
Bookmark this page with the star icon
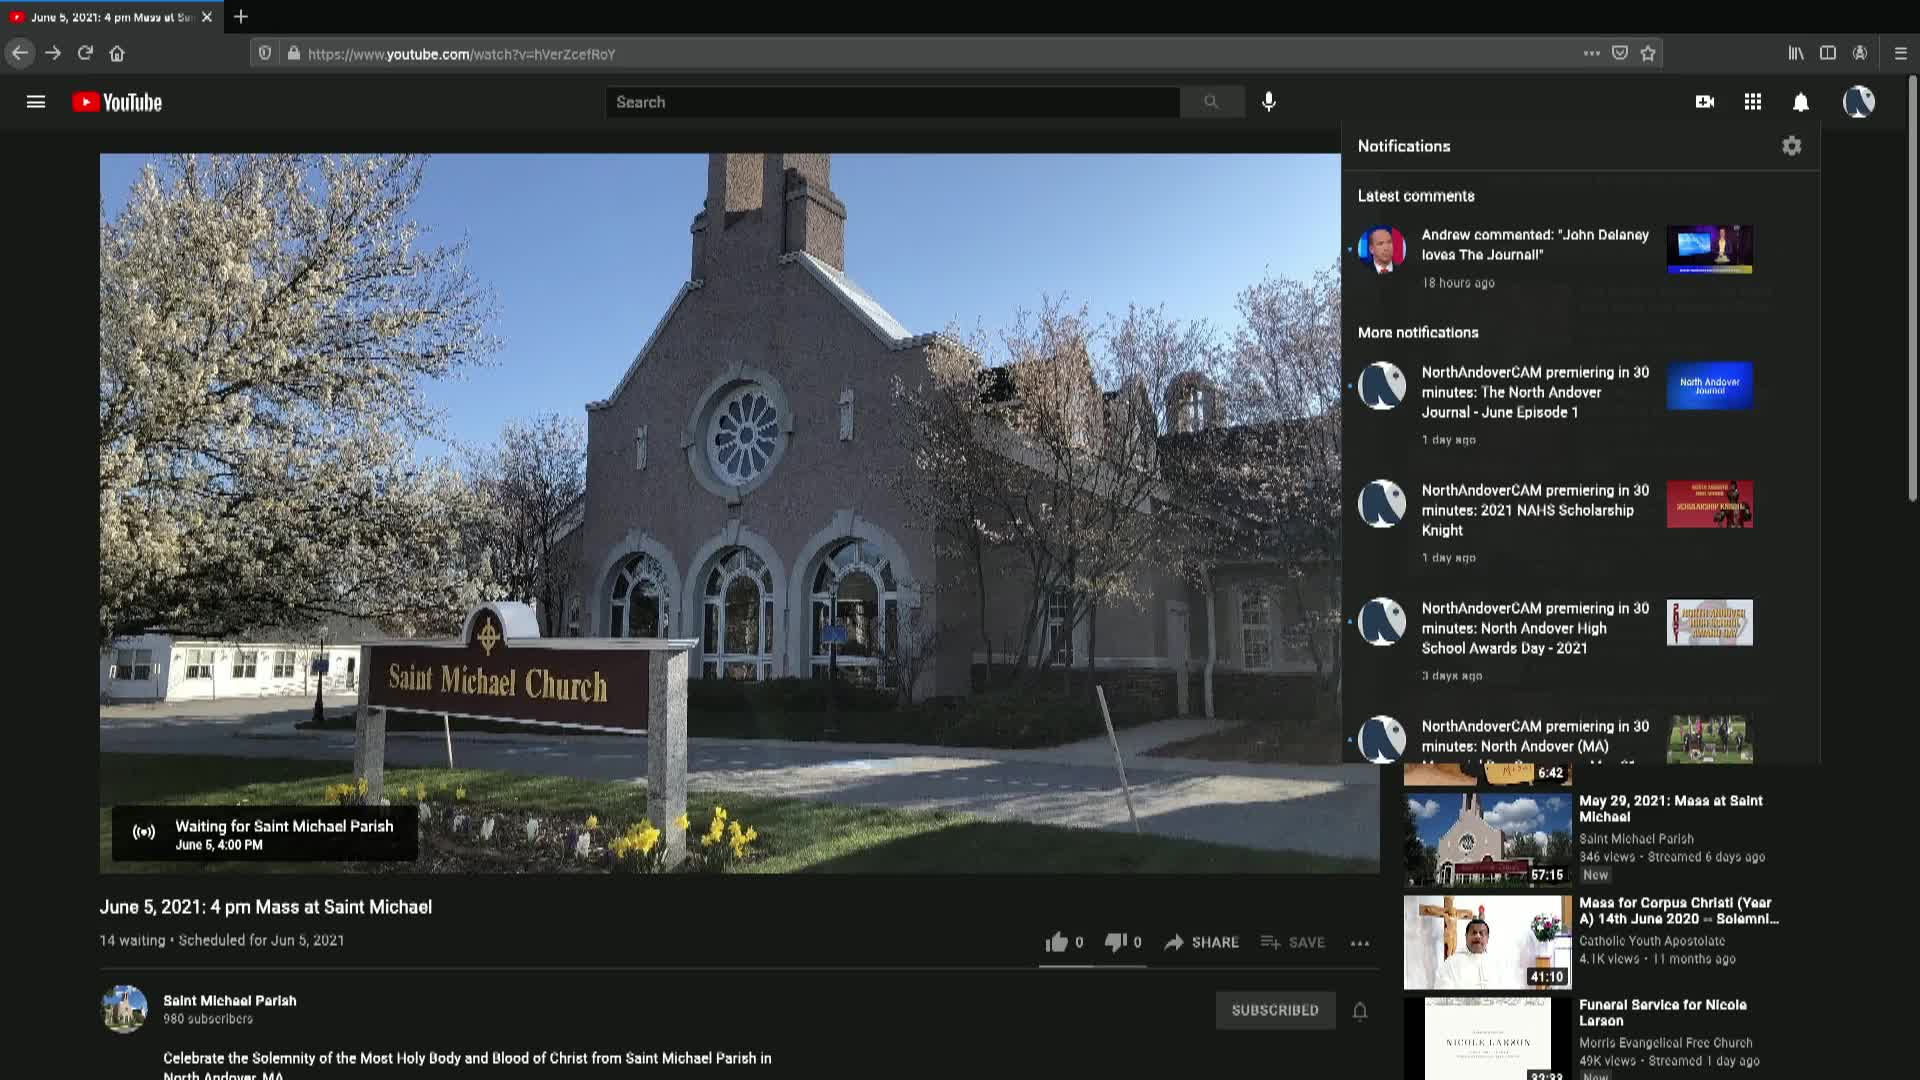(x=1648, y=54)
